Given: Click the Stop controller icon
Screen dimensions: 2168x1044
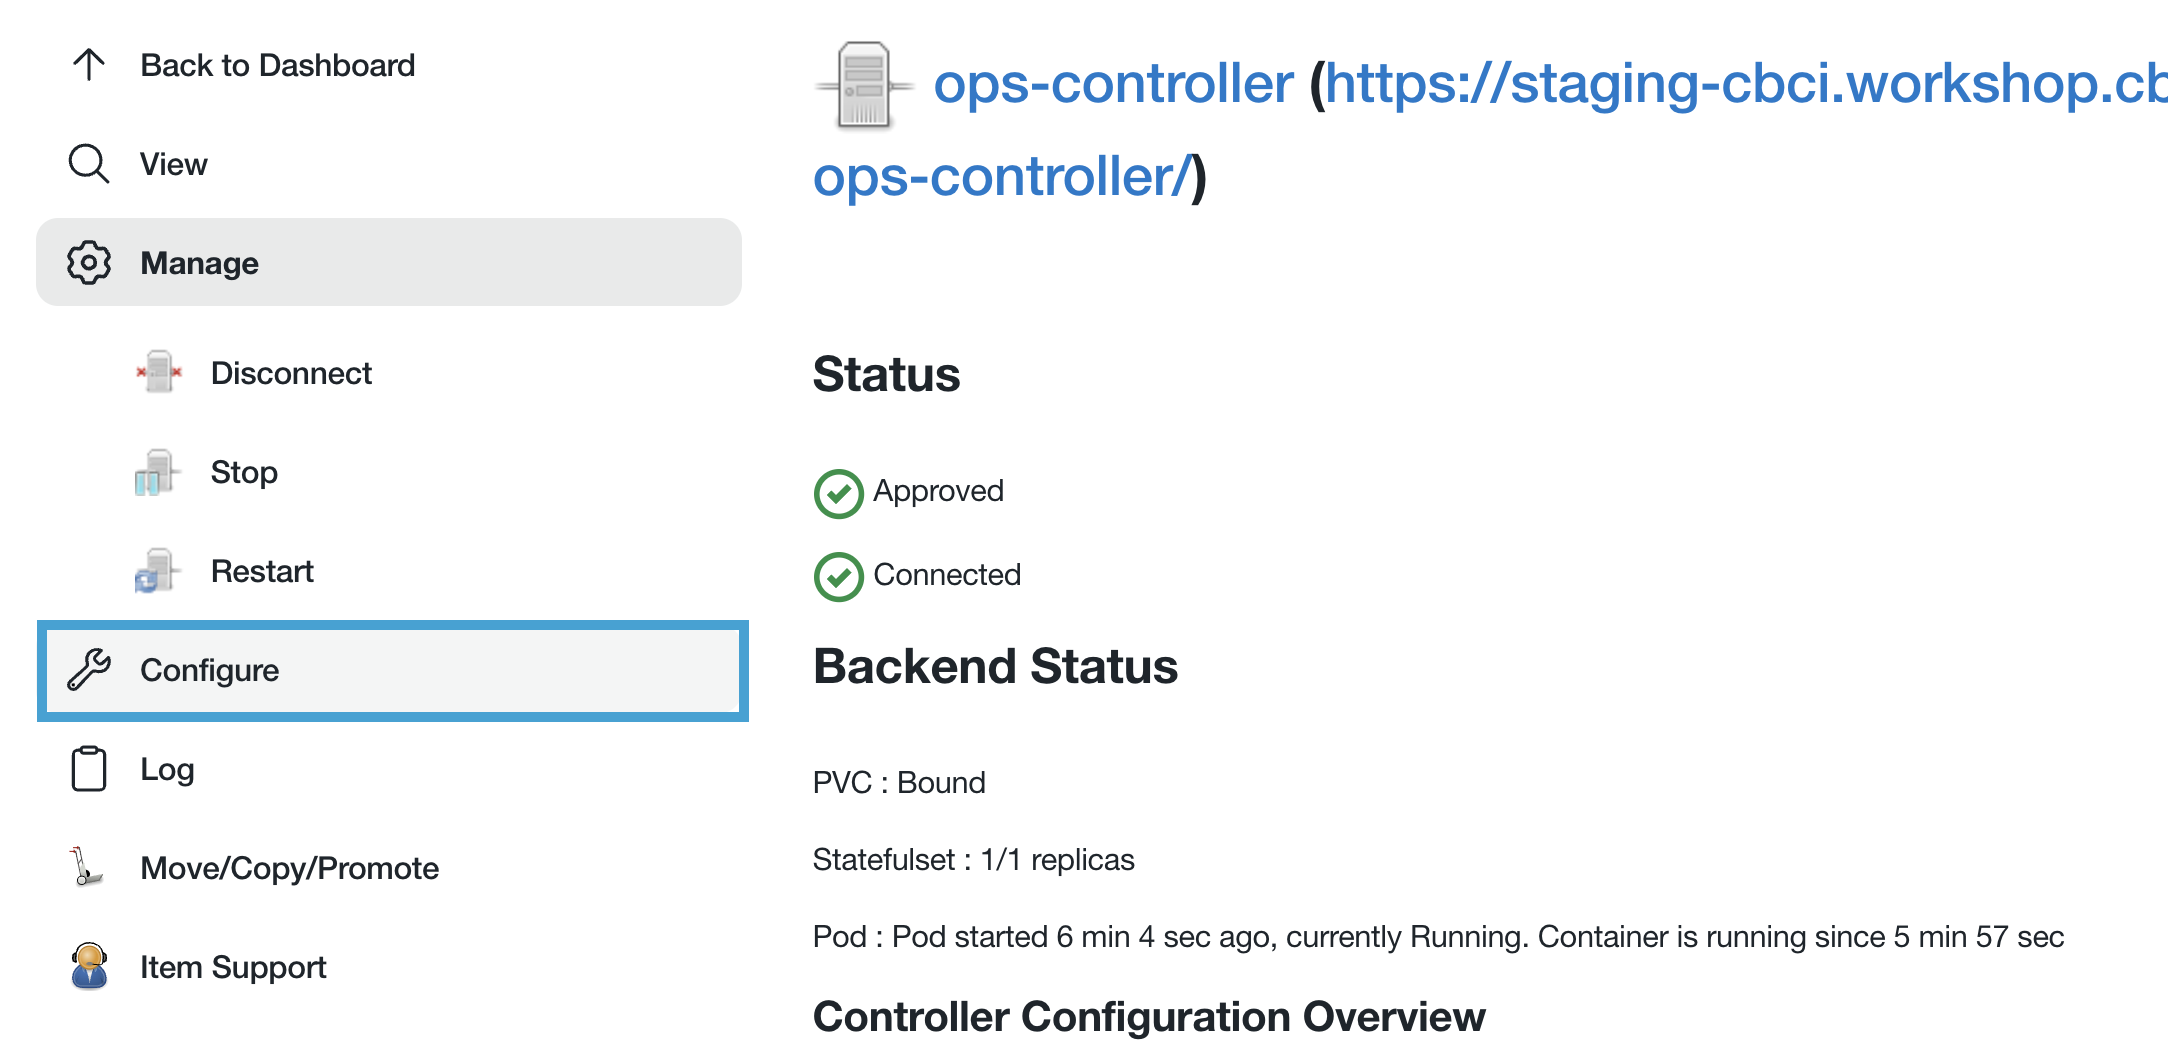Looking at the screenshot, I should [155, 471].
